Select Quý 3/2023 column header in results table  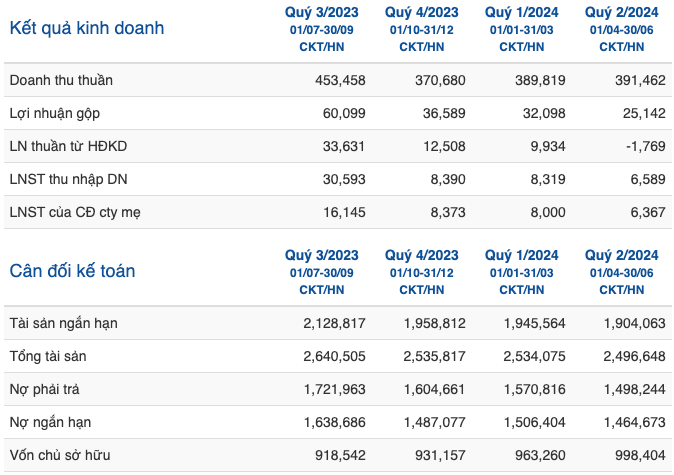[322, 29]
